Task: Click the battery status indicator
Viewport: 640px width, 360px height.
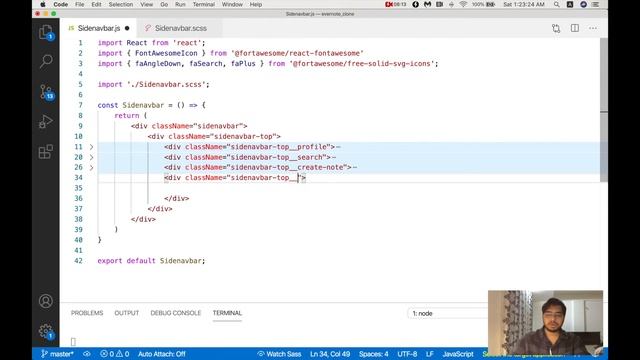Action: (x=484, y=4)
